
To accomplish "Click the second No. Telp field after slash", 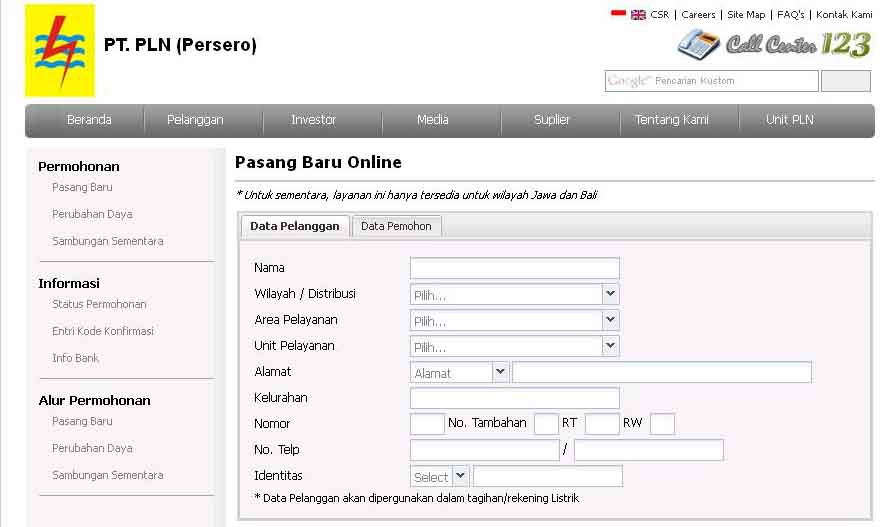I will (x=649, y=450).
